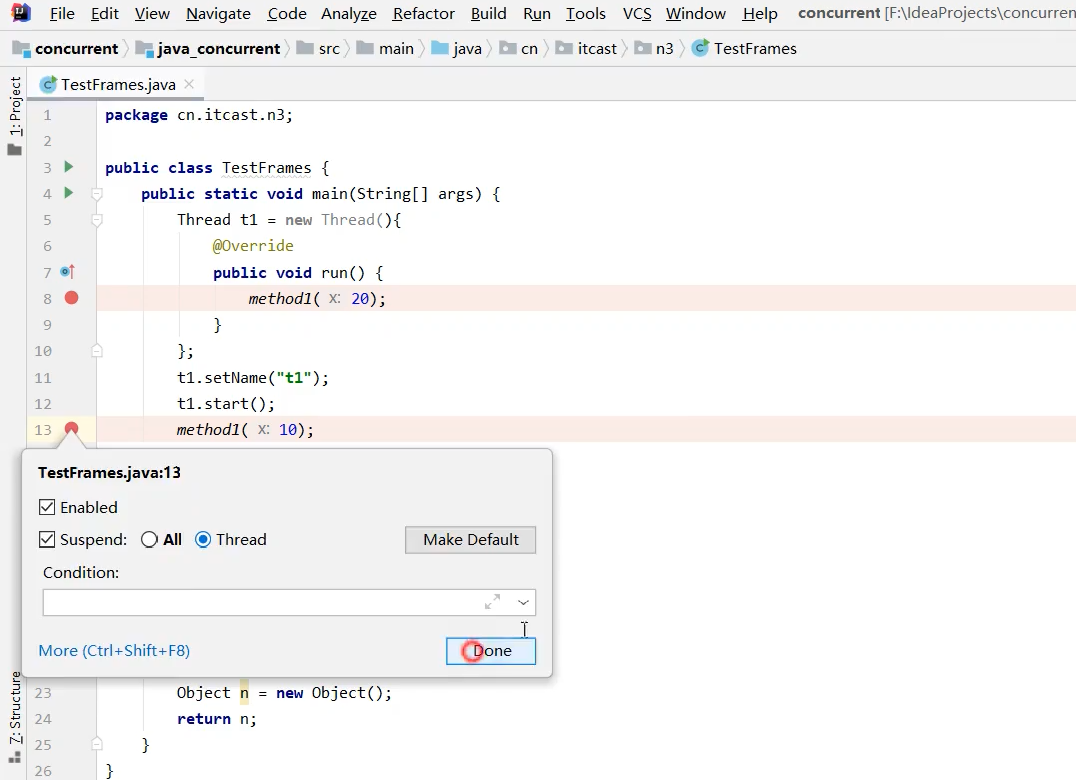Click the t1.start() code line
Viewport: 1076px width, 780px height.
(x=225, y=403)
